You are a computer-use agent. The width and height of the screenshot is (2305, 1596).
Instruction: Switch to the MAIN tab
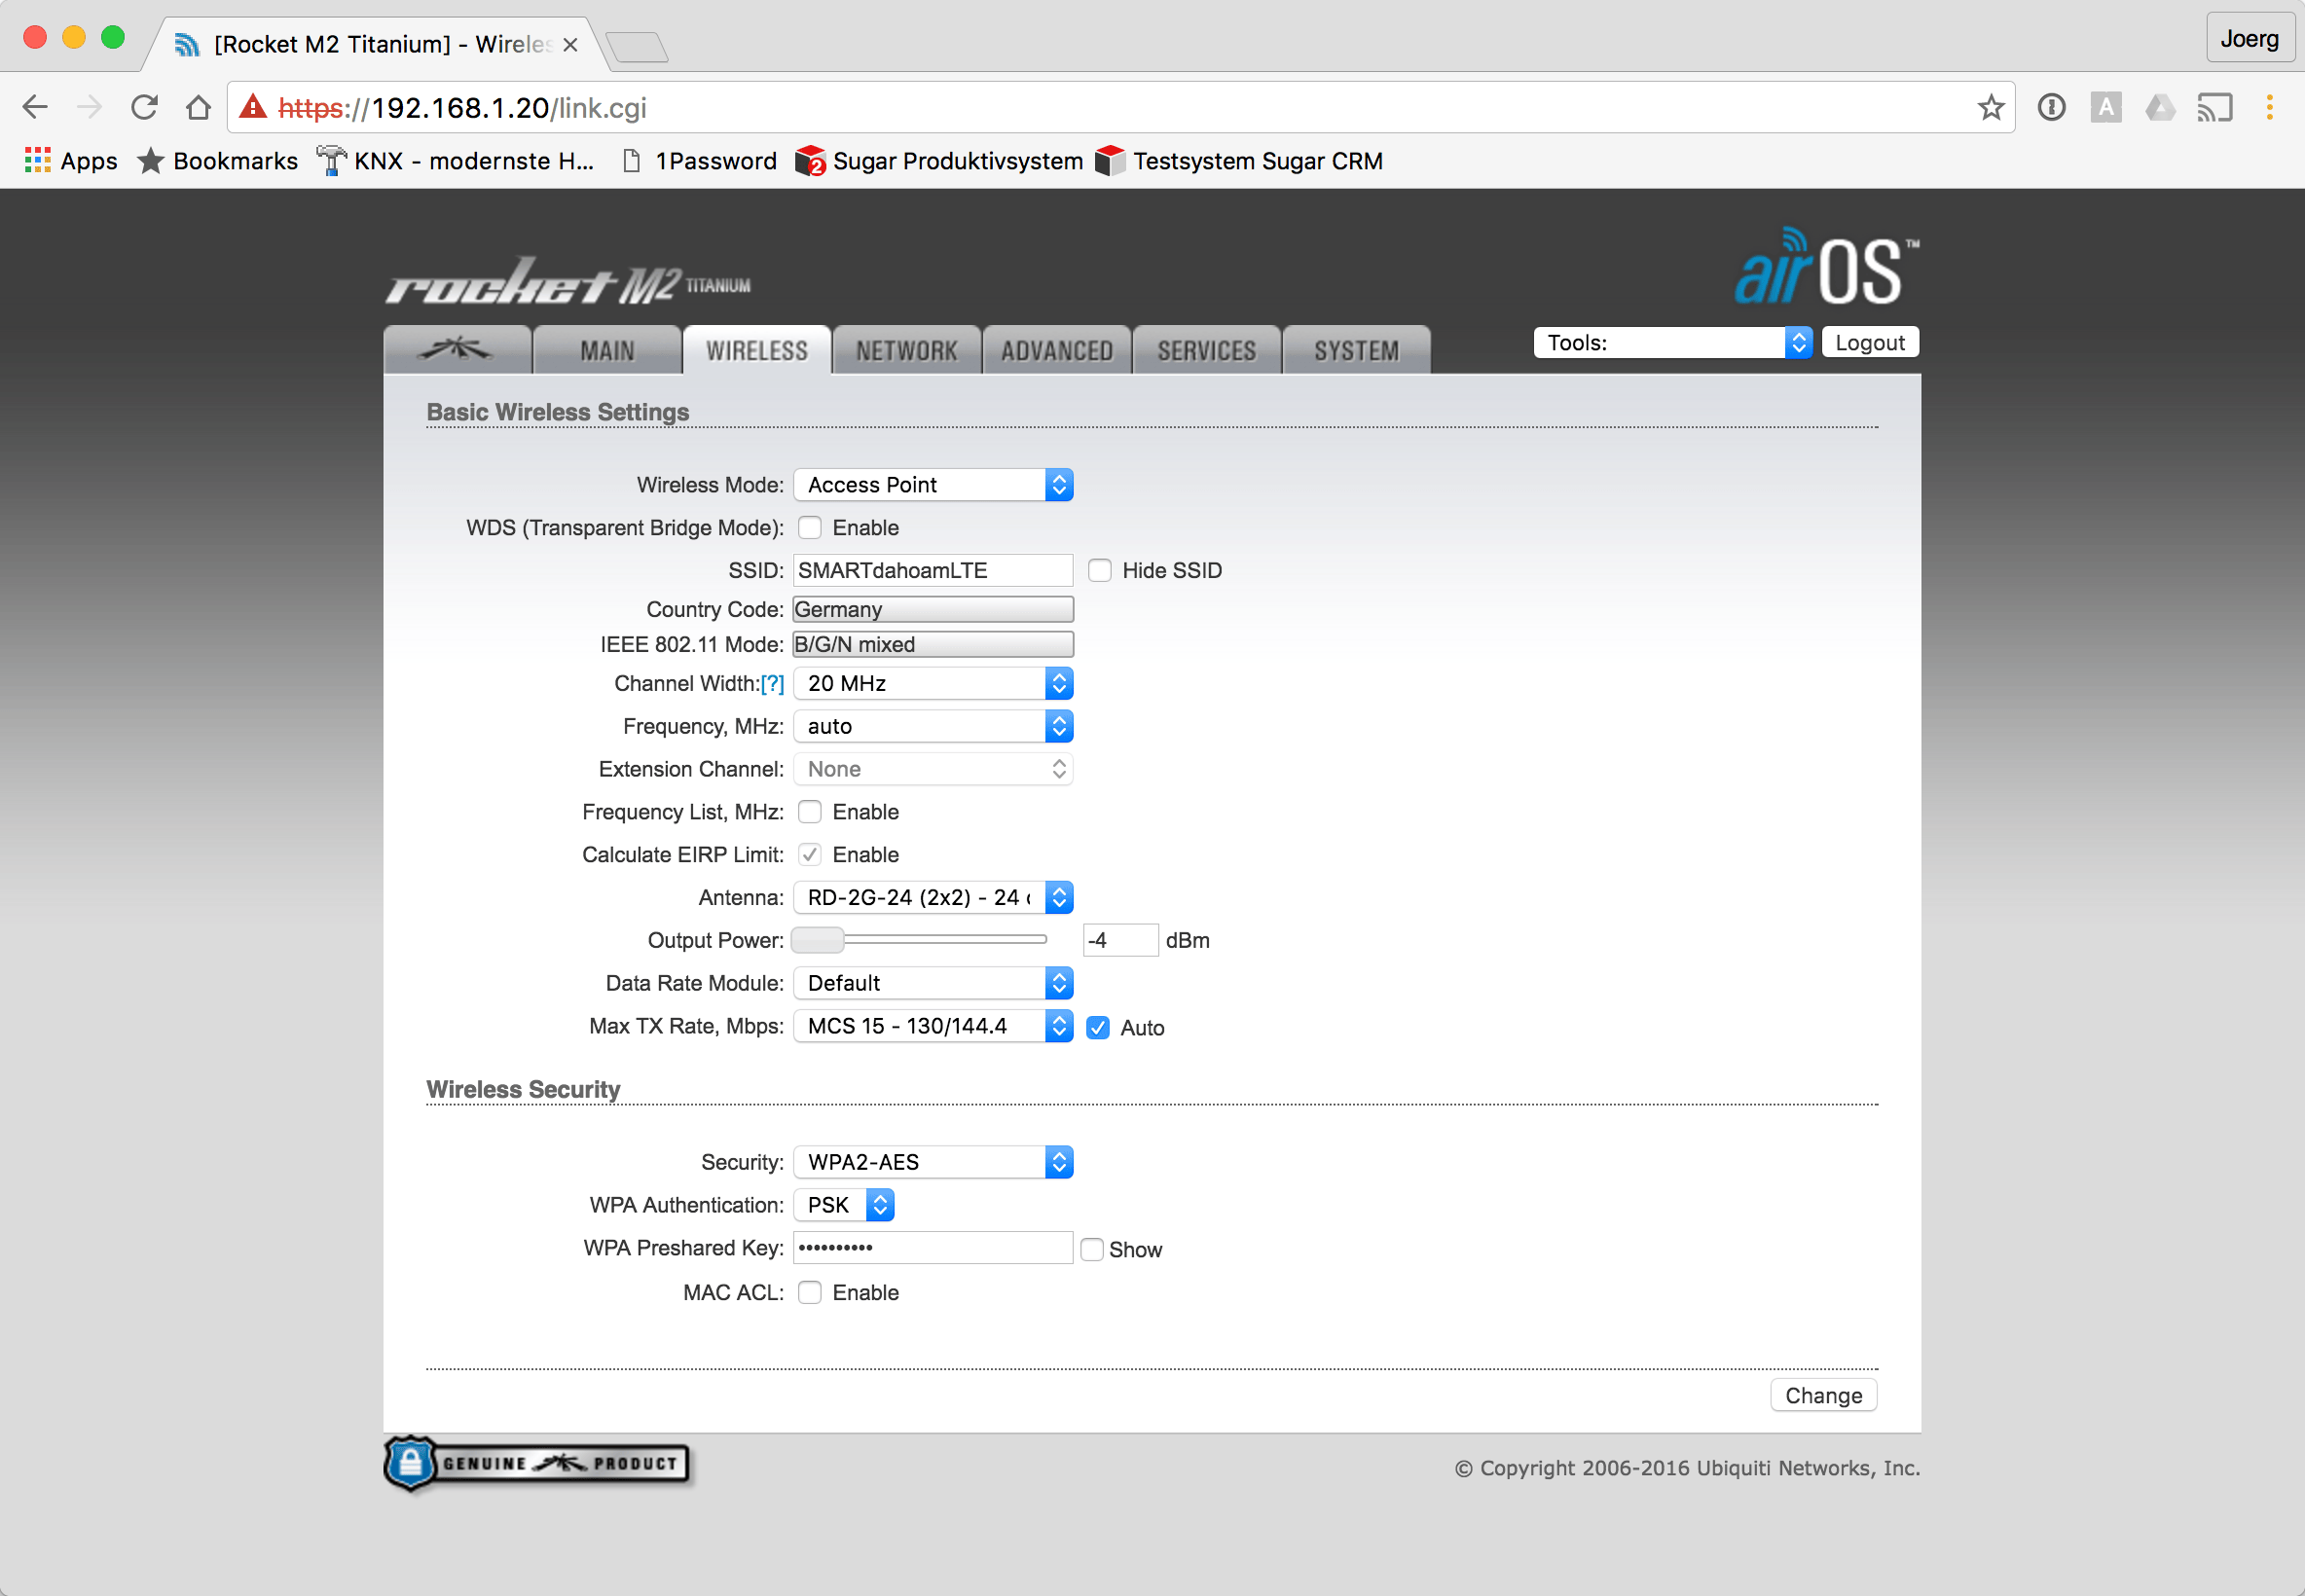[x=607, y=350]
